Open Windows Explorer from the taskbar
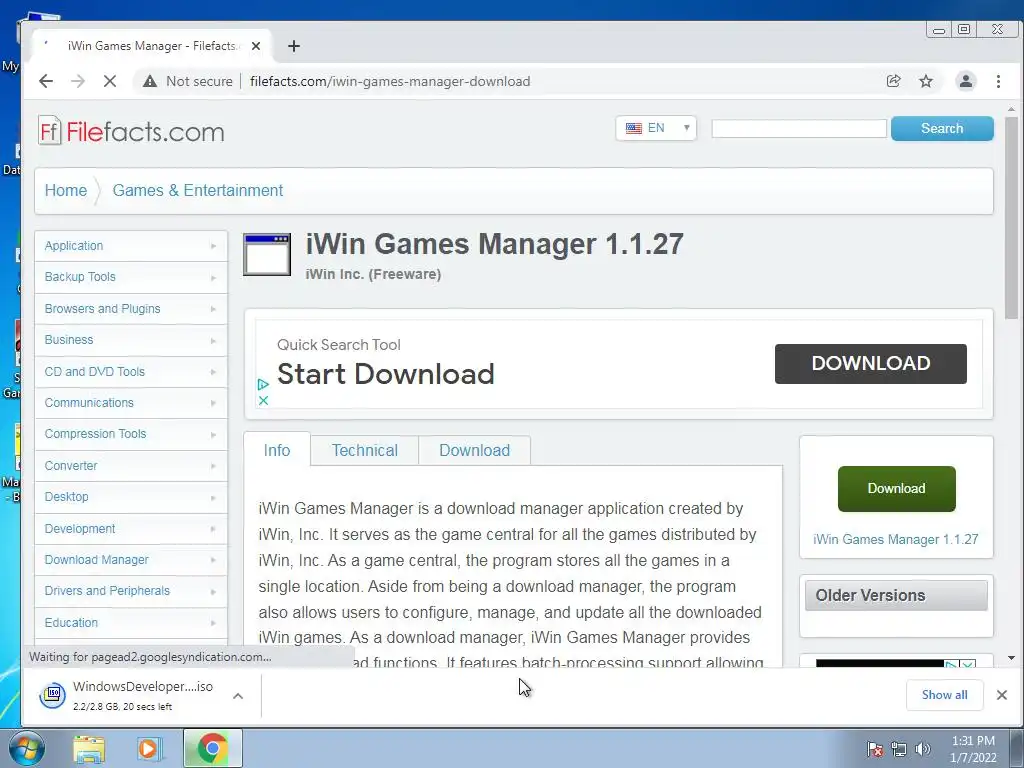Screen dimensions: 1024x768 (89, 748)
